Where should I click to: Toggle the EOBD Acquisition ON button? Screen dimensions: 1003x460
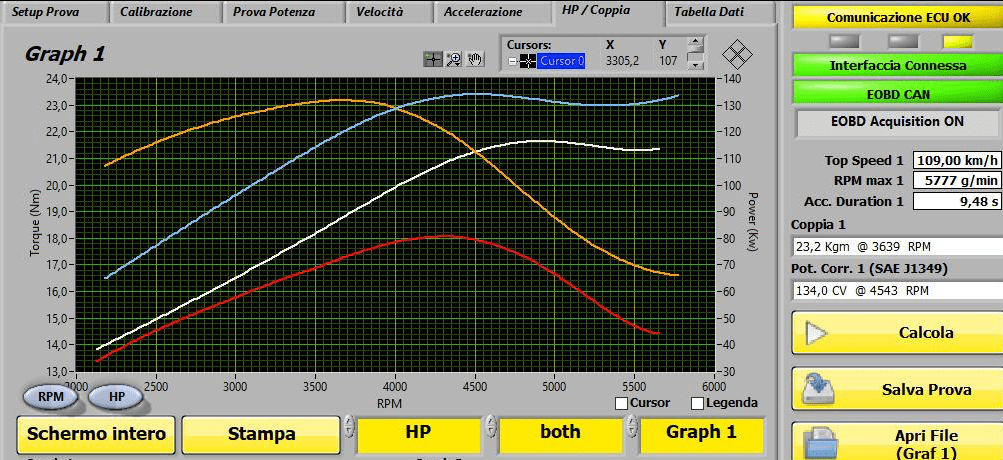pyautogui.click(x=898, y=122)
